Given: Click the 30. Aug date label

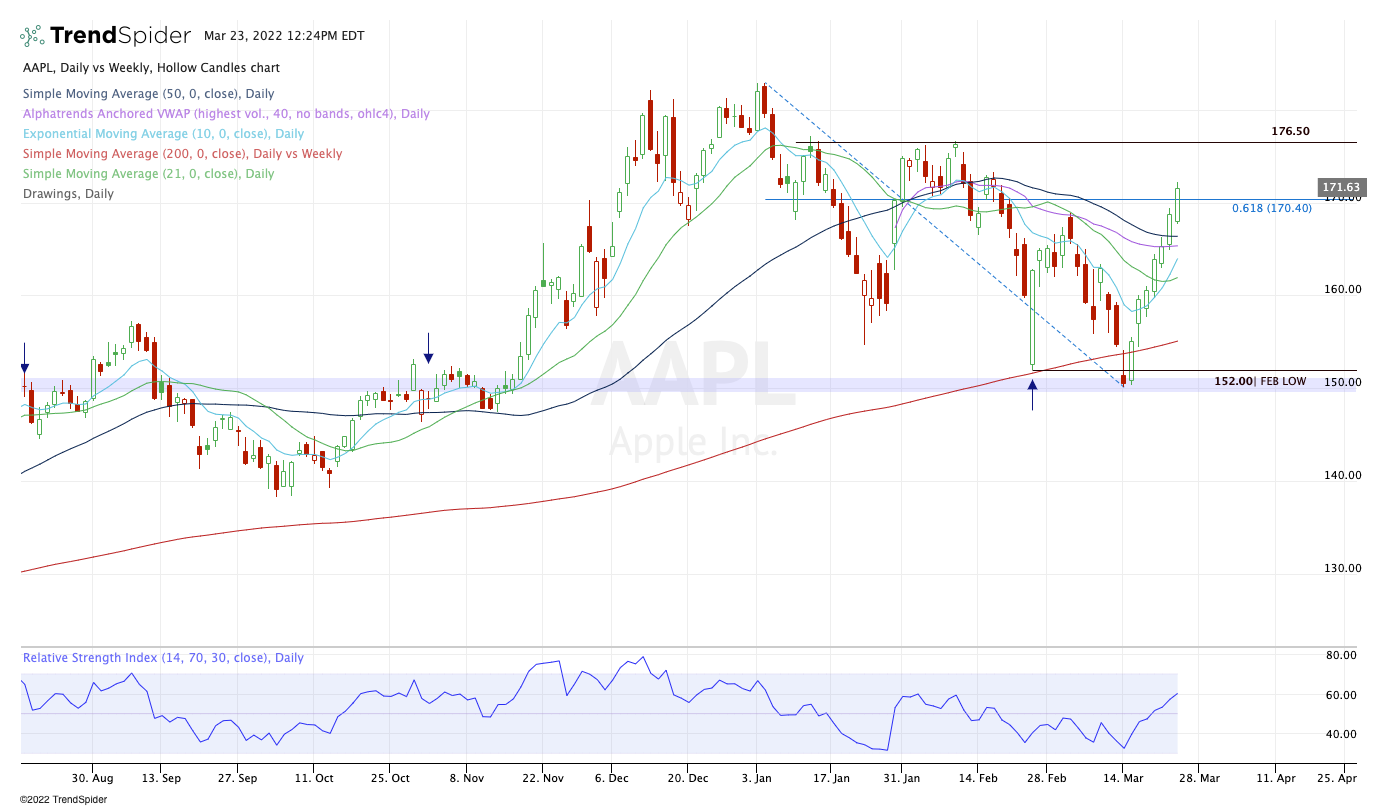Looking at the screenshot, I should tap(92, 777).
